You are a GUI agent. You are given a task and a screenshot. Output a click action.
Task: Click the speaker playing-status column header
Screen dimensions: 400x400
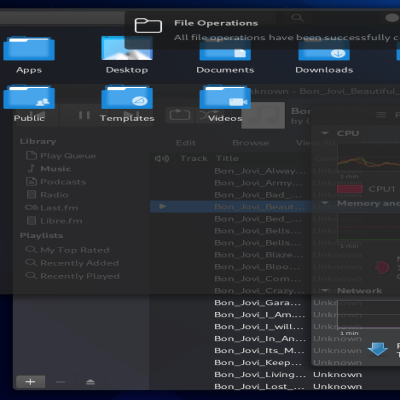(x=162, y=158)
